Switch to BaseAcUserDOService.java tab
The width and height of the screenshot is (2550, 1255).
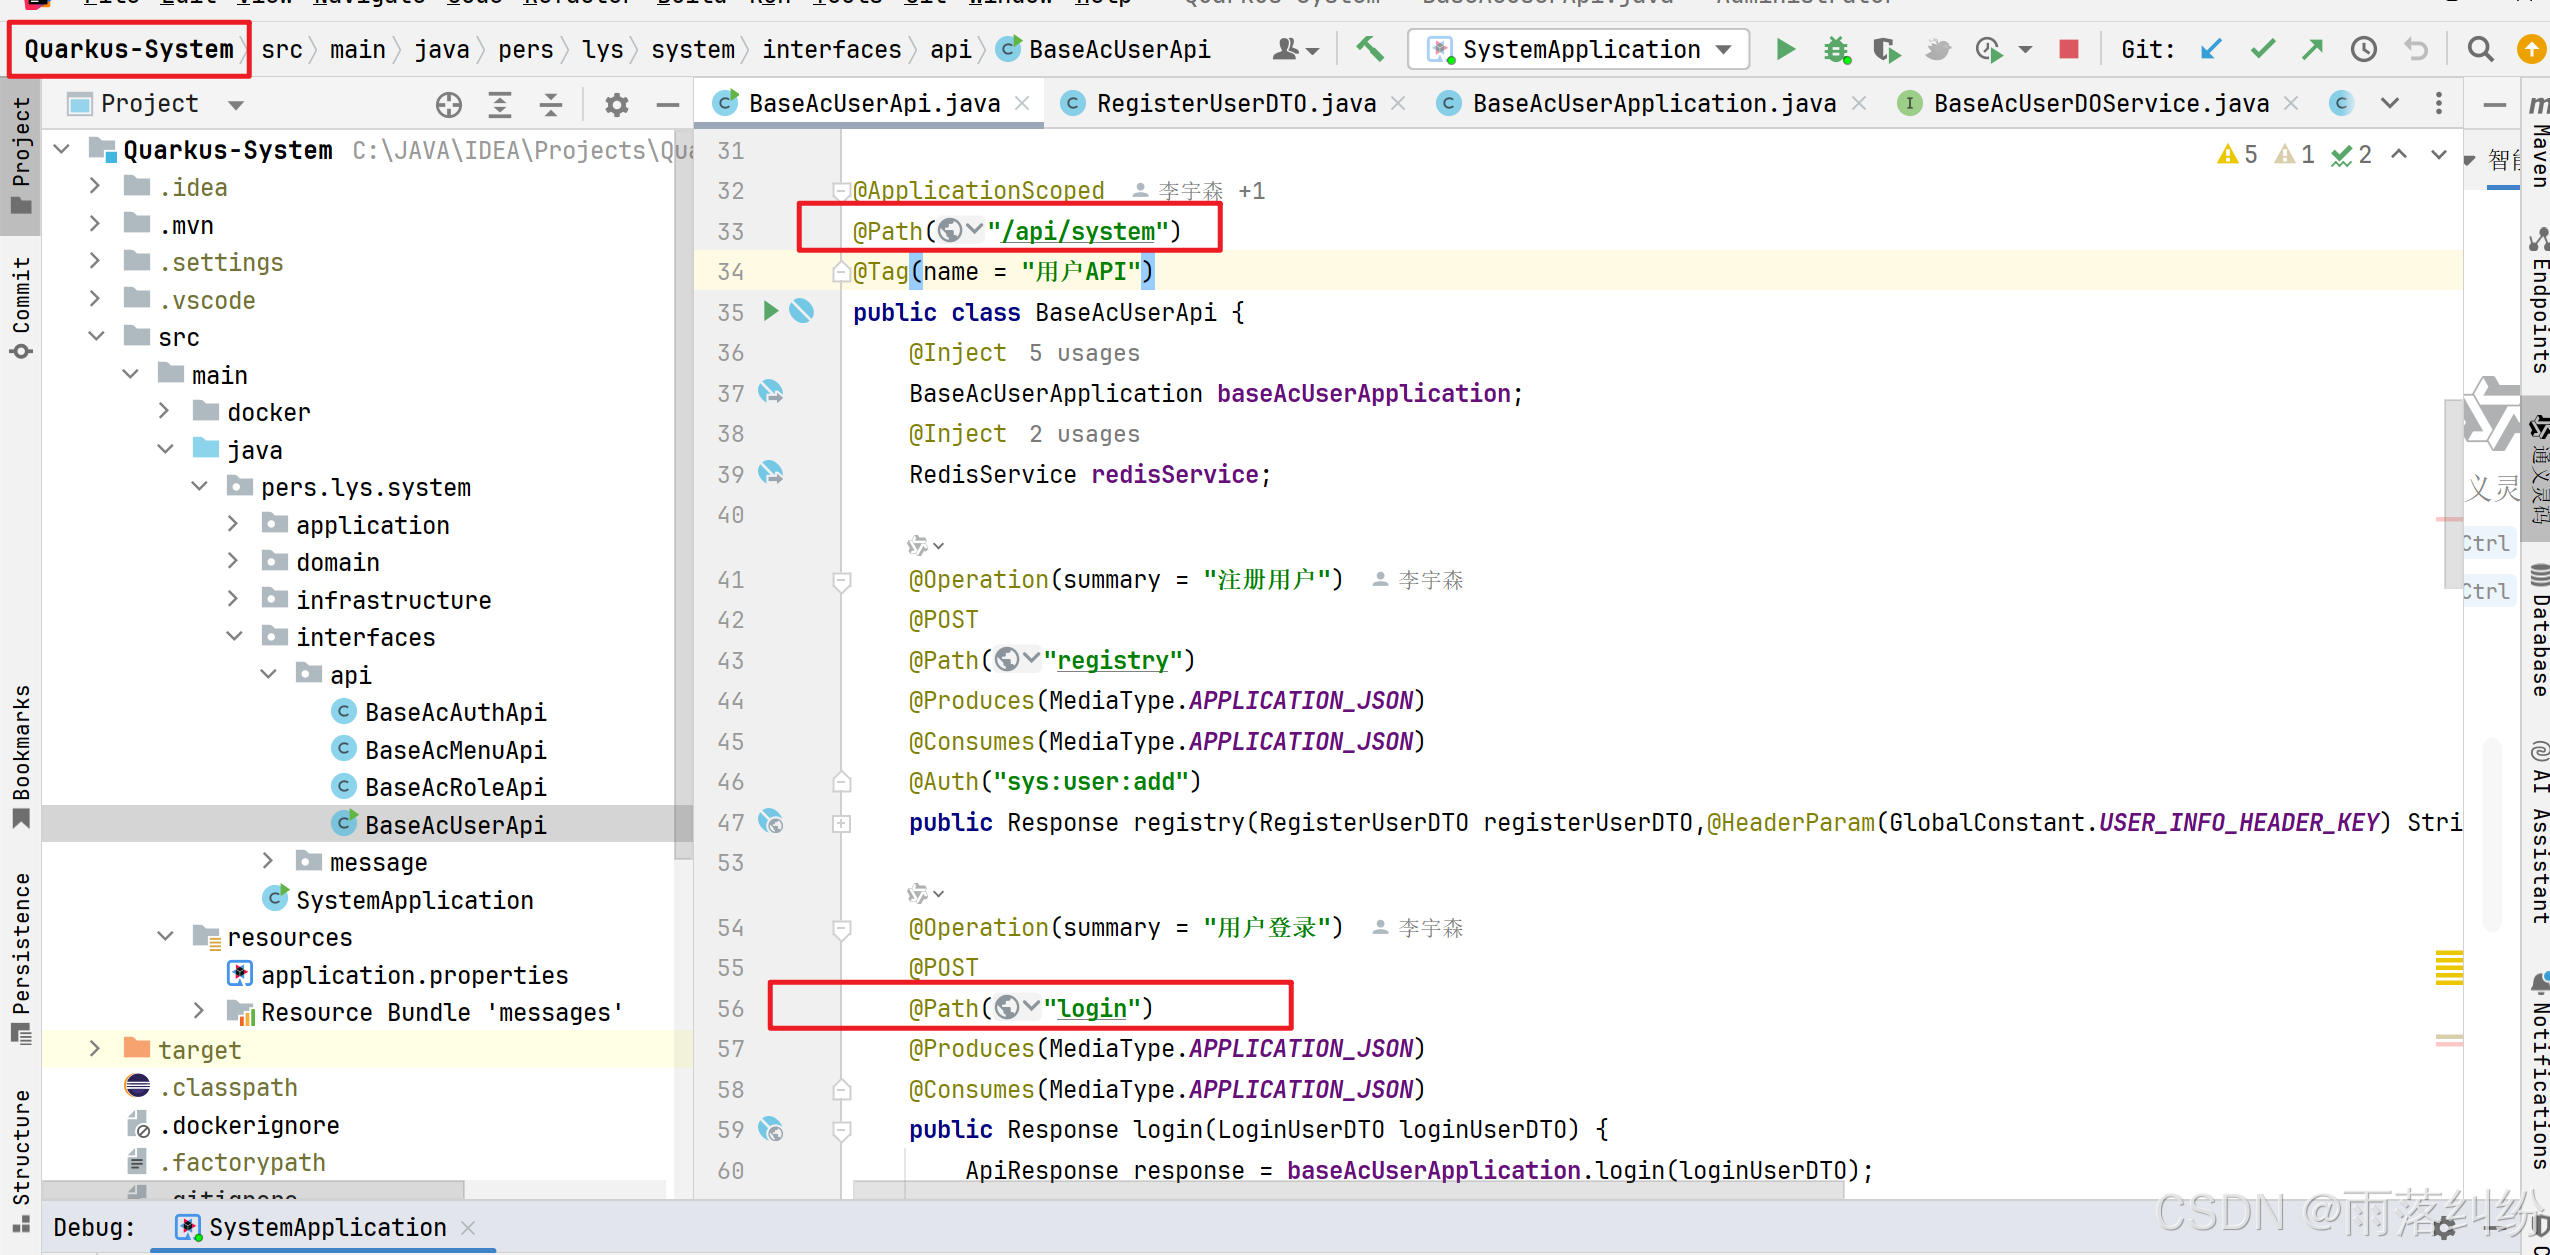[x=2100, y=103]
